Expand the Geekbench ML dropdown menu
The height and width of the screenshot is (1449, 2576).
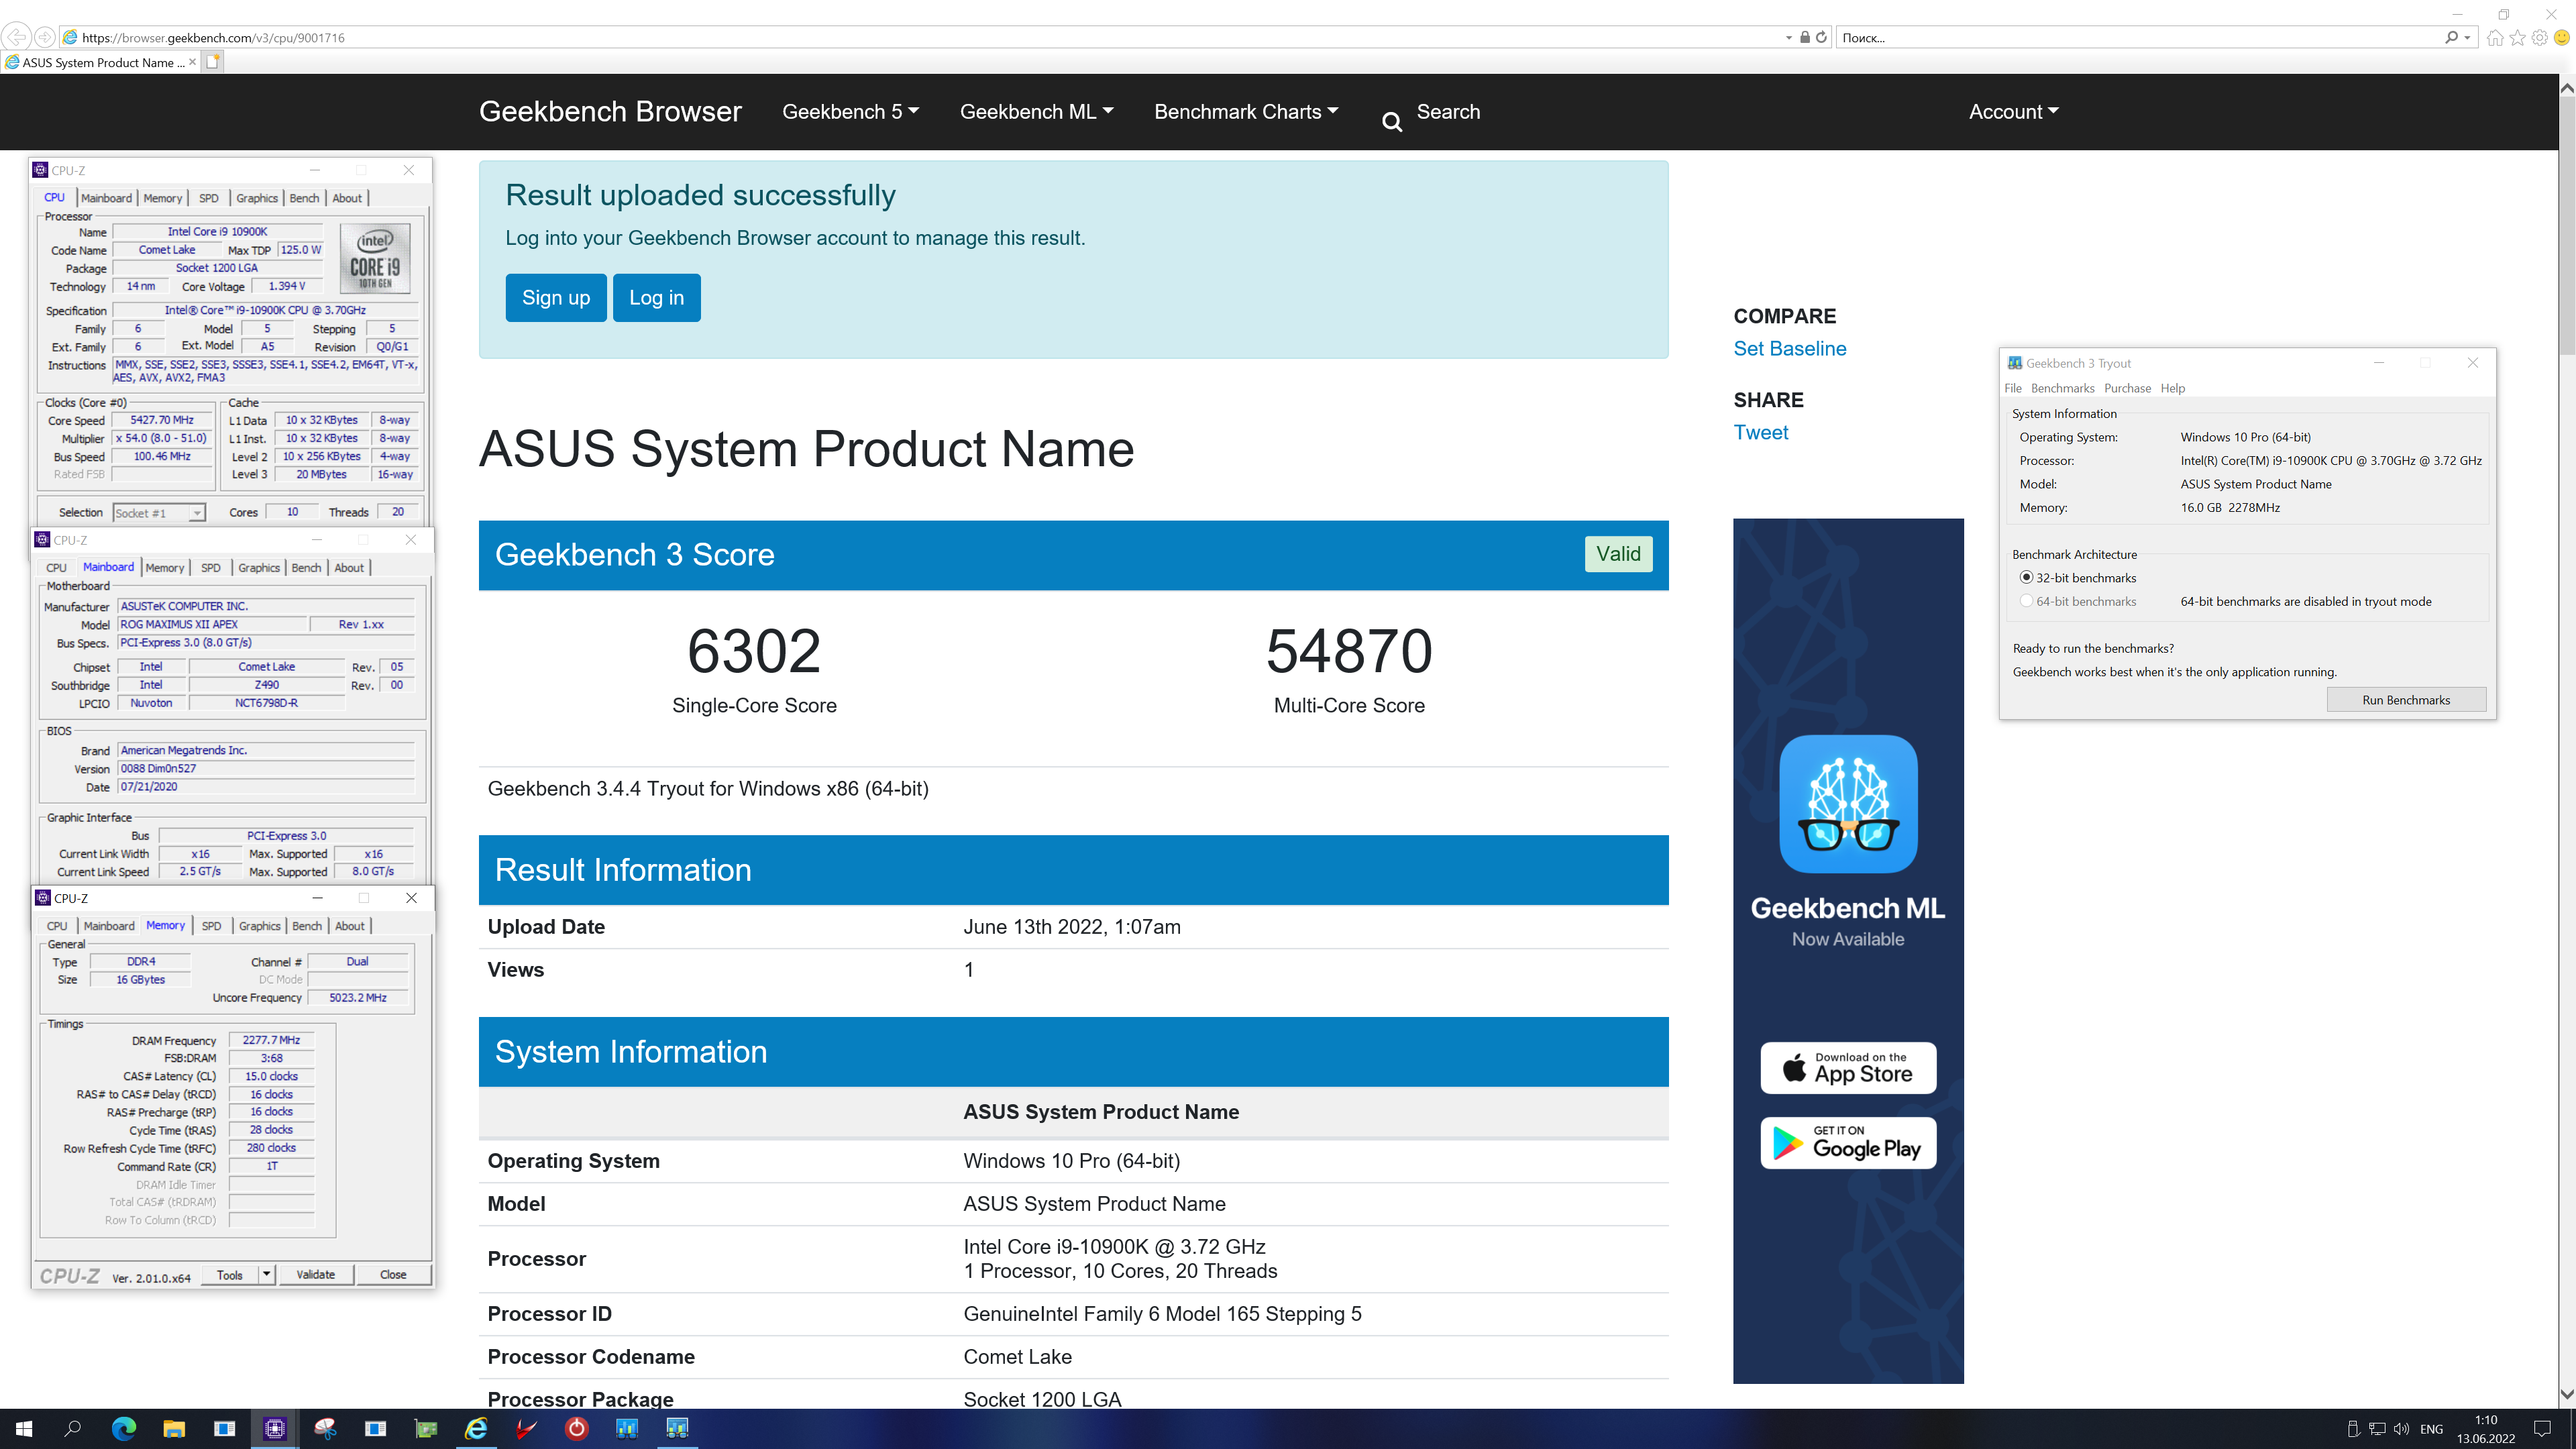coord(1036,112)
